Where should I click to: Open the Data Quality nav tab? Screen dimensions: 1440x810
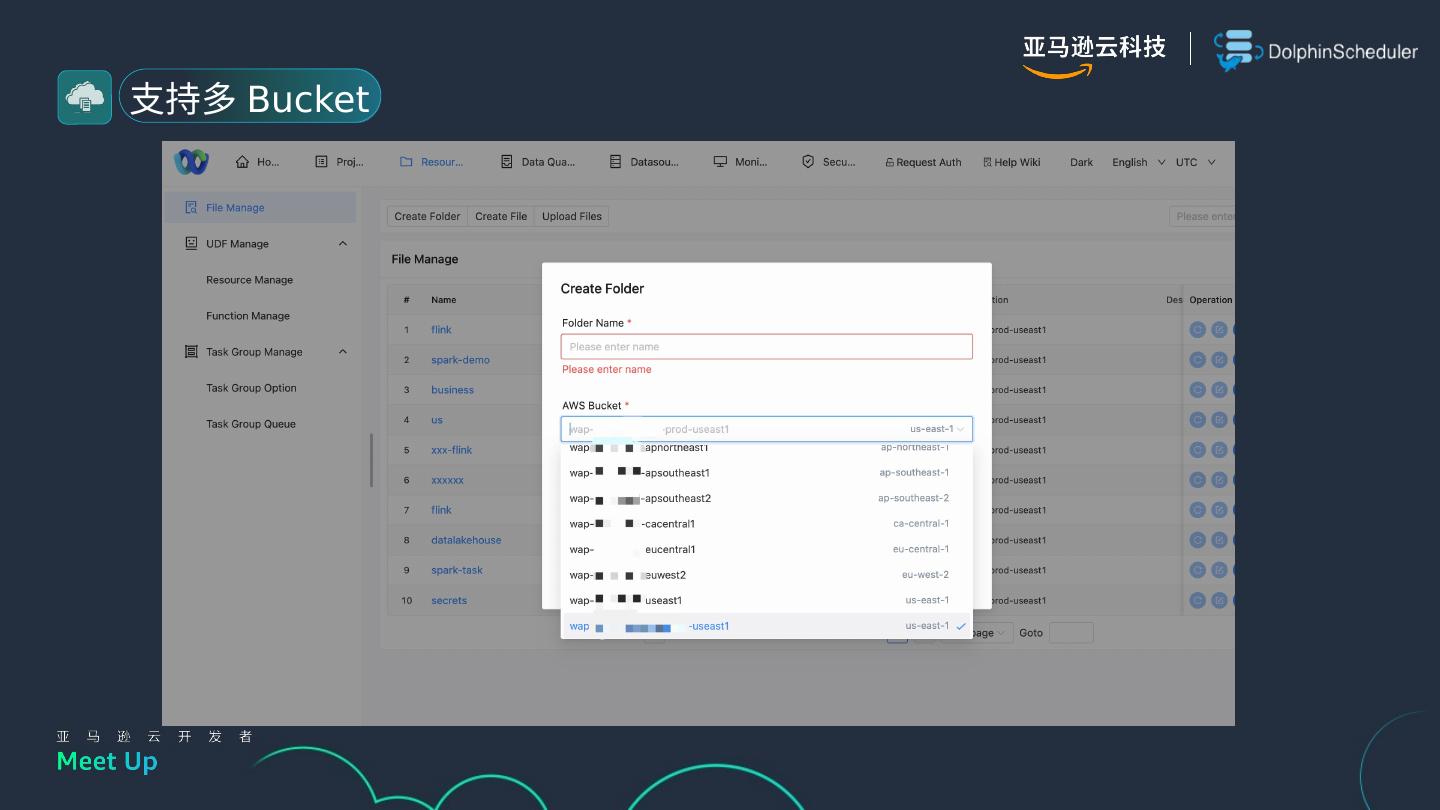pyautogui.click(x=538, y=162)
